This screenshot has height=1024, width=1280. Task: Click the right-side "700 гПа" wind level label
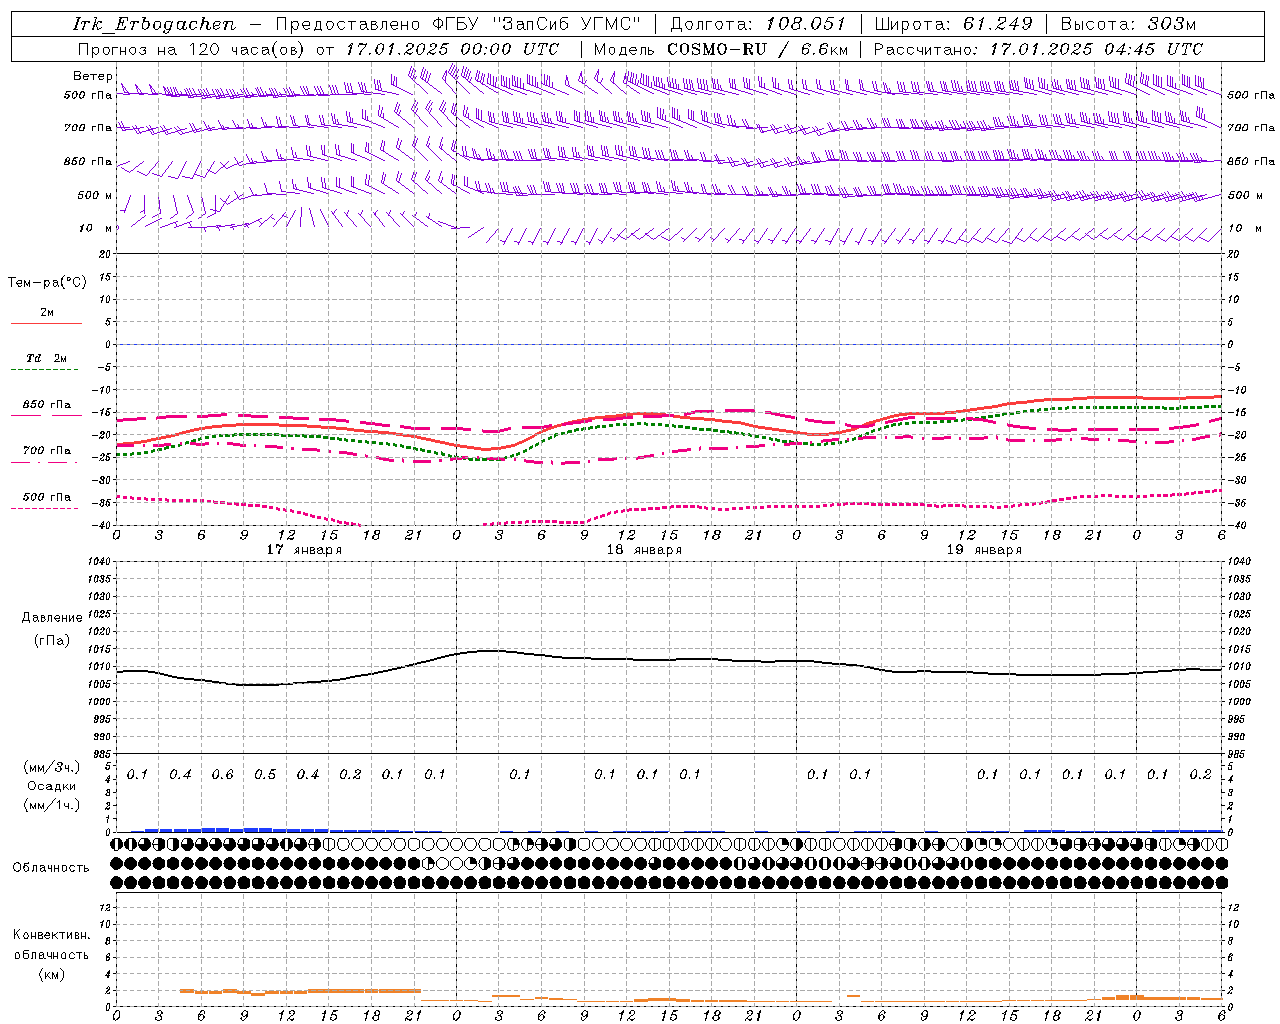point(1251,128)
